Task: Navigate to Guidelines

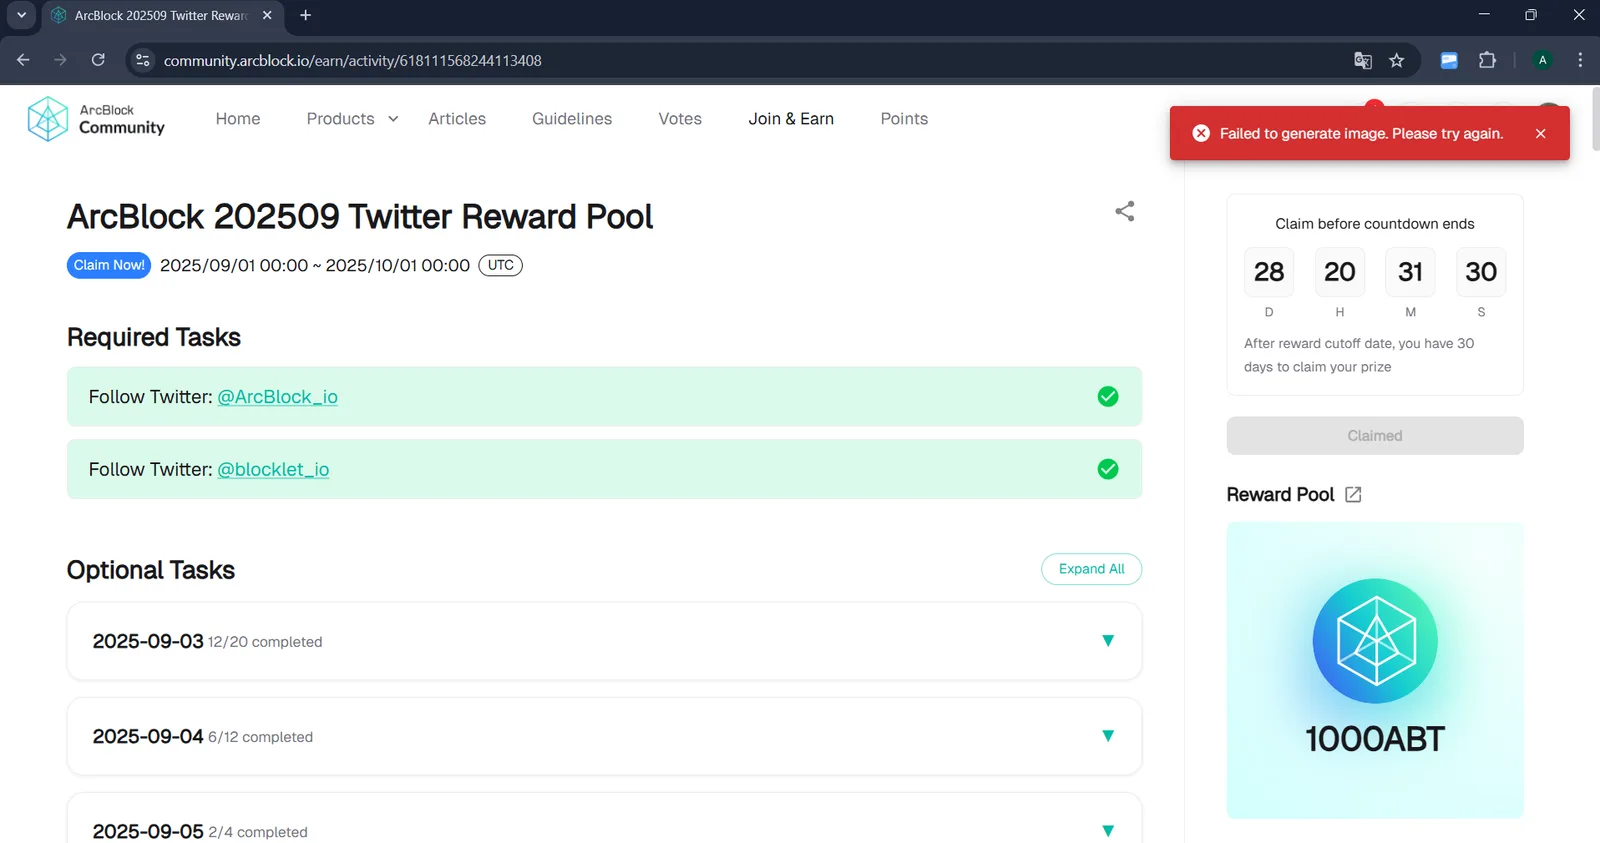Action: tap(572, 119)
